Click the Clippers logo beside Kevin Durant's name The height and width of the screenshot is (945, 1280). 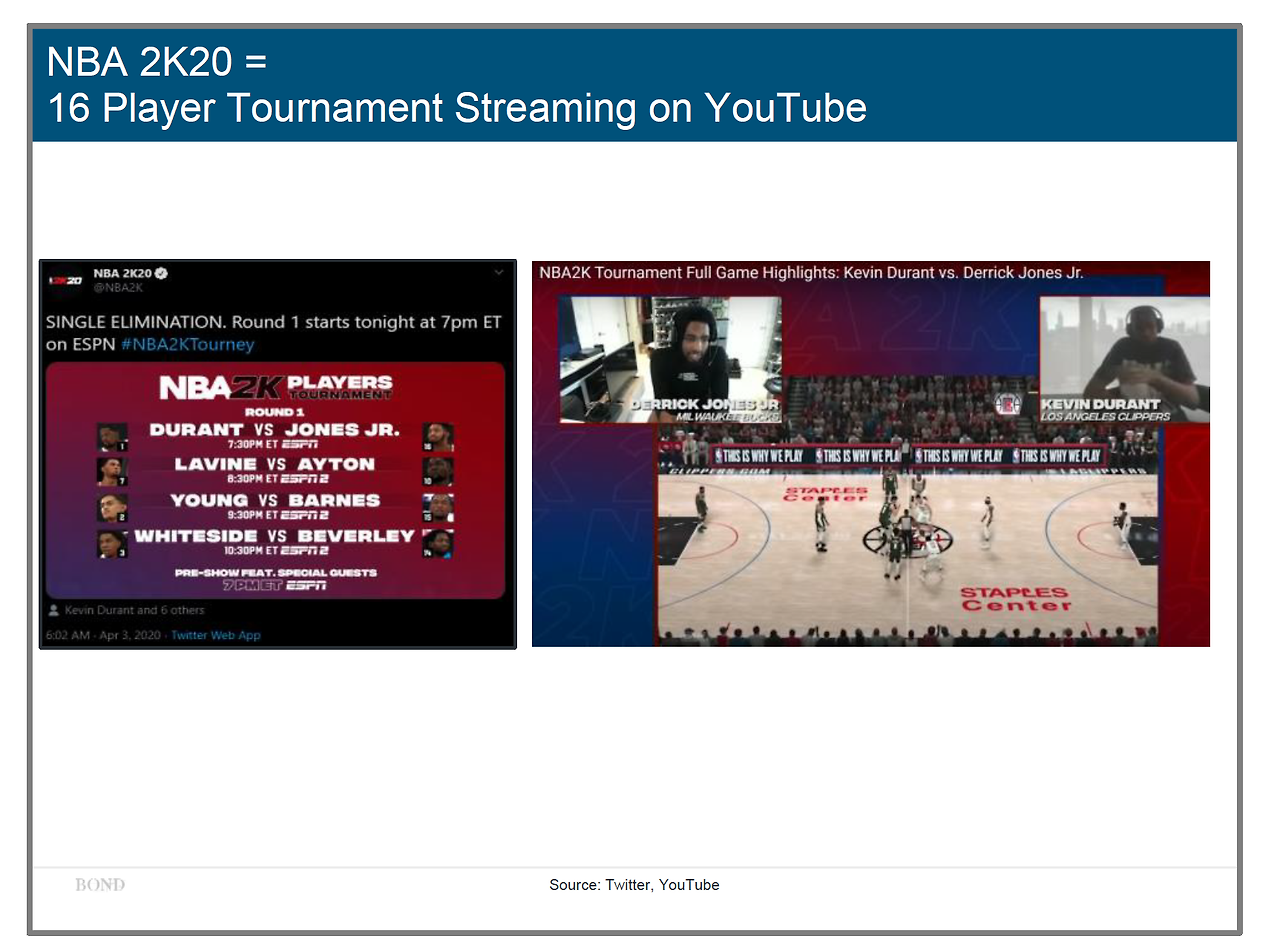click(x=1007, y=404)
